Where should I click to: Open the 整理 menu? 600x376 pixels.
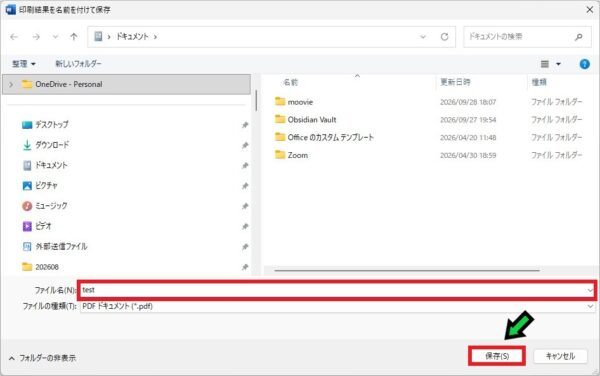(x=24, y=64)
